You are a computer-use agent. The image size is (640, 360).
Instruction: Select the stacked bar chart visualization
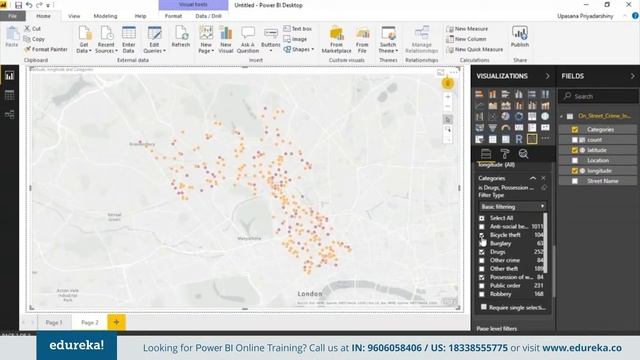tap(480, 94)
